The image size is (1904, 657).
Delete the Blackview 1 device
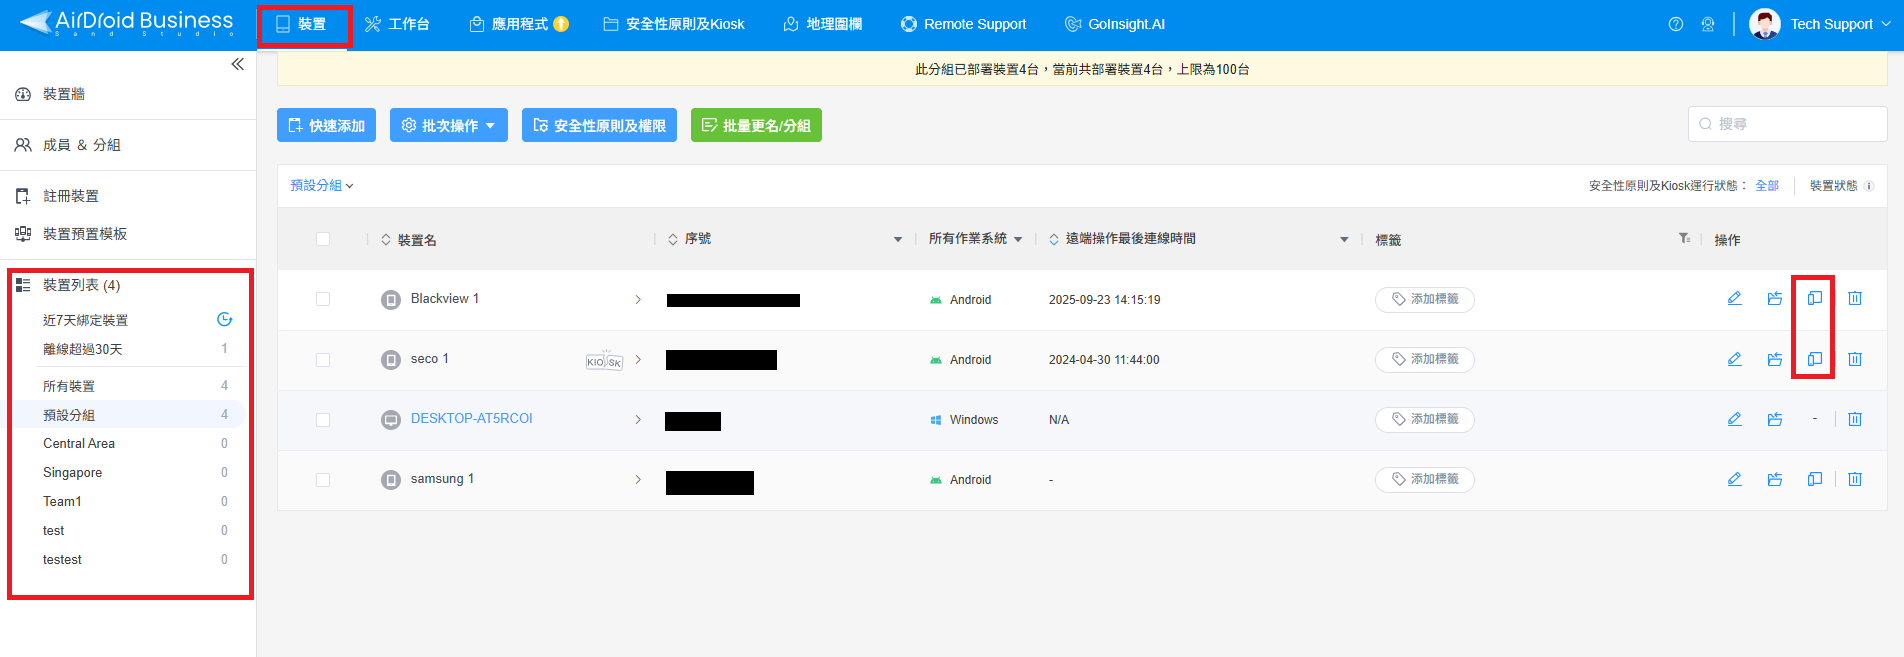pos(1855,299)
